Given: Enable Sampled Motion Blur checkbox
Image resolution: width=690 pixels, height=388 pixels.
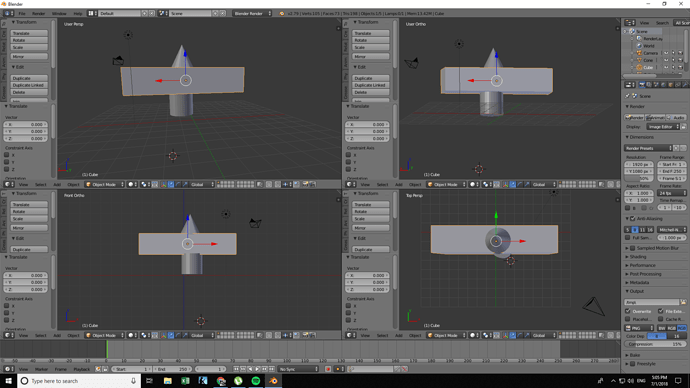Looking at the screenshot, I should tap(633, 248).
